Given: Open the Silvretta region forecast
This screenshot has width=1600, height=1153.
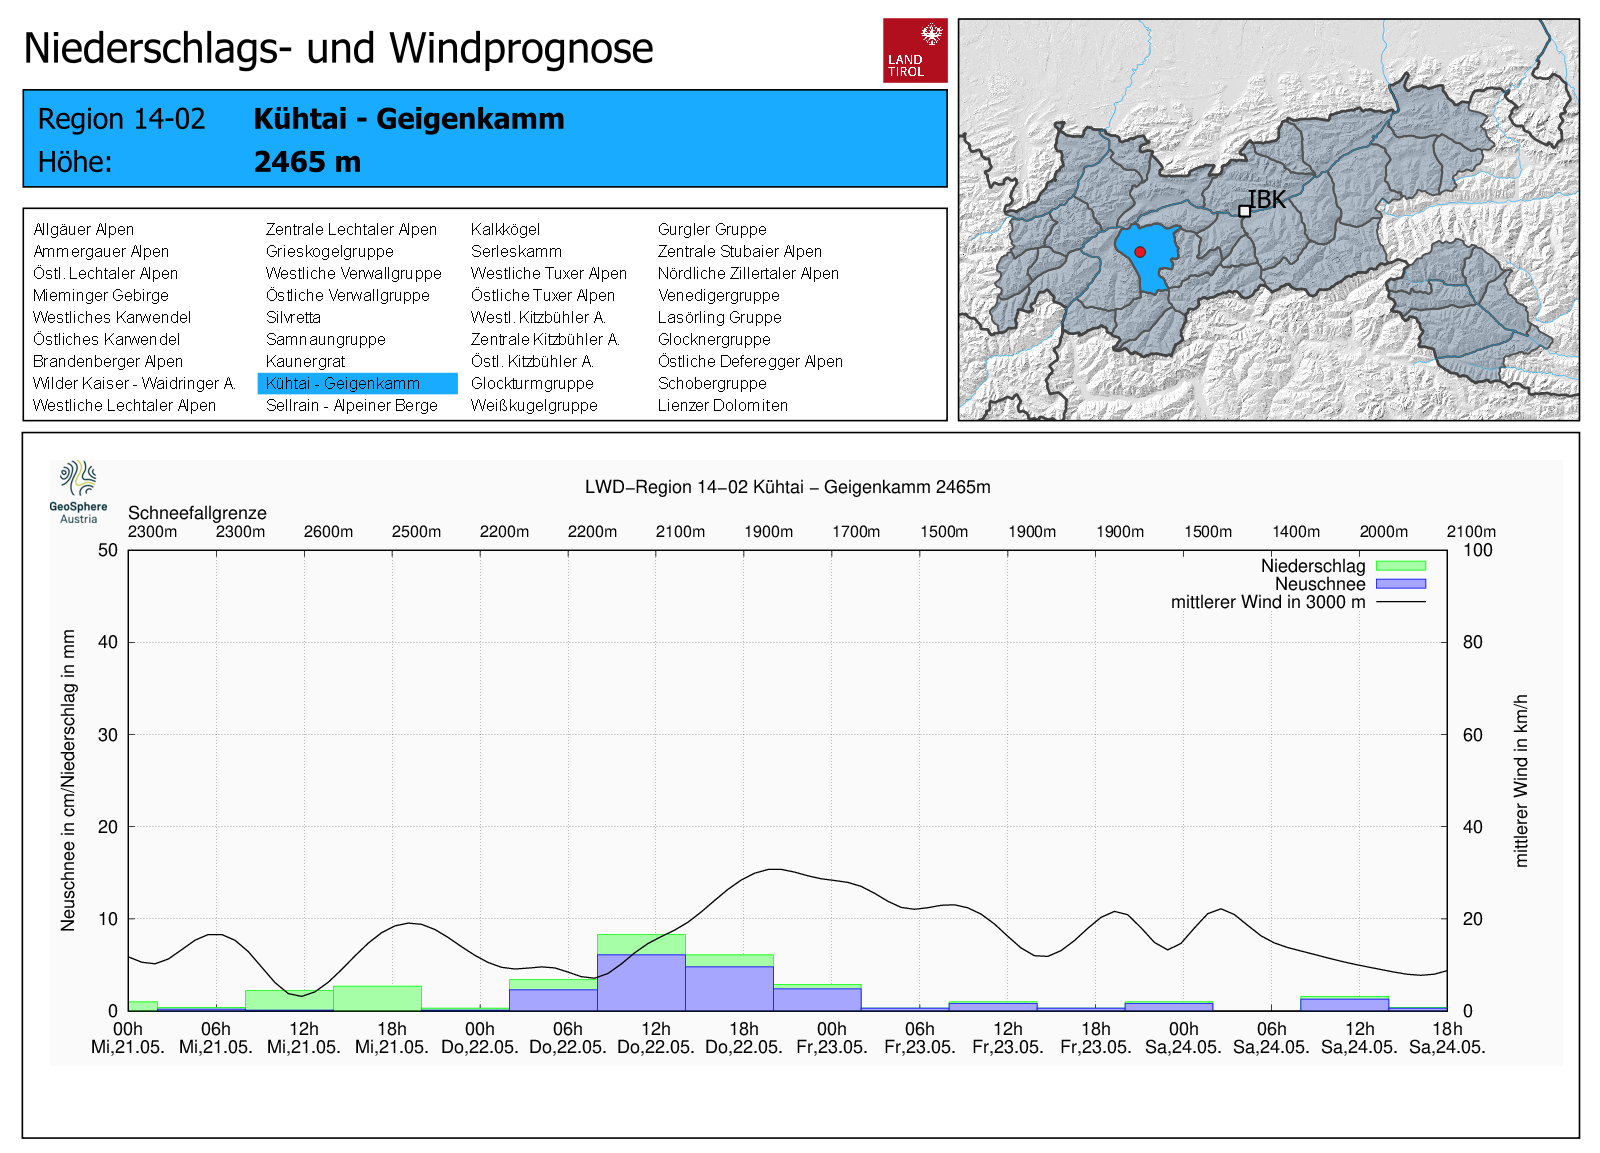Looking at the screenshot, I should coord(293,317).
